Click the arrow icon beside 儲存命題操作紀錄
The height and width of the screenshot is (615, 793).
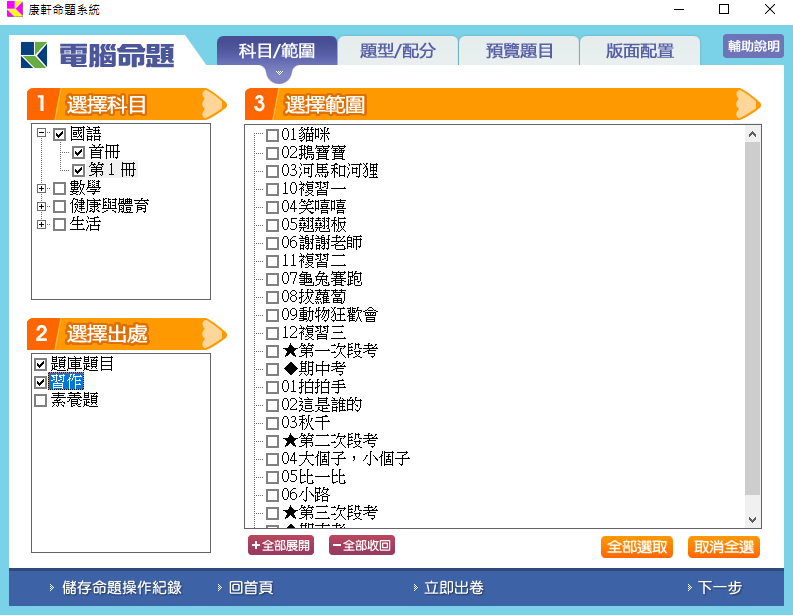(x=52, y=588)
